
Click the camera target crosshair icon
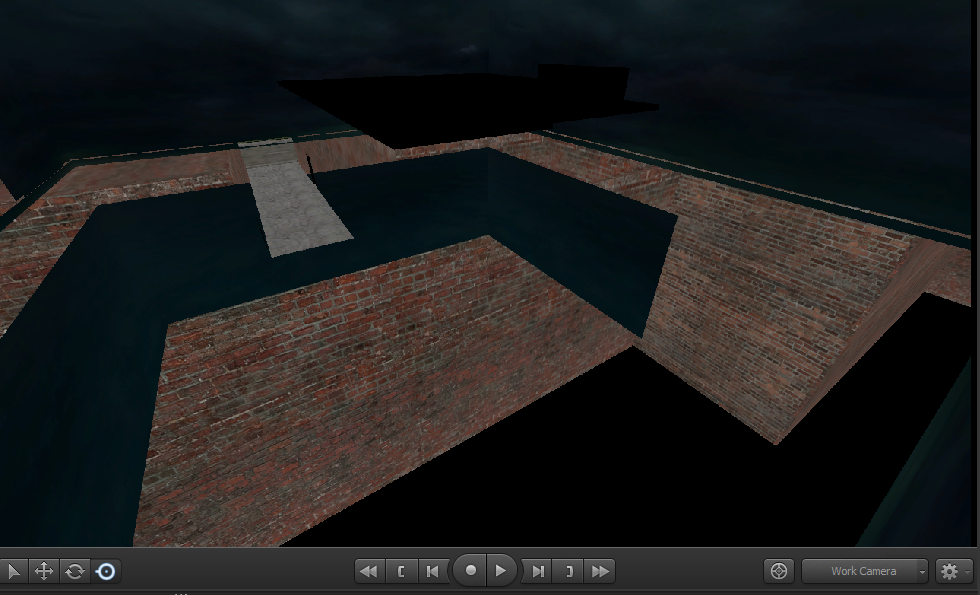[779, 571]
